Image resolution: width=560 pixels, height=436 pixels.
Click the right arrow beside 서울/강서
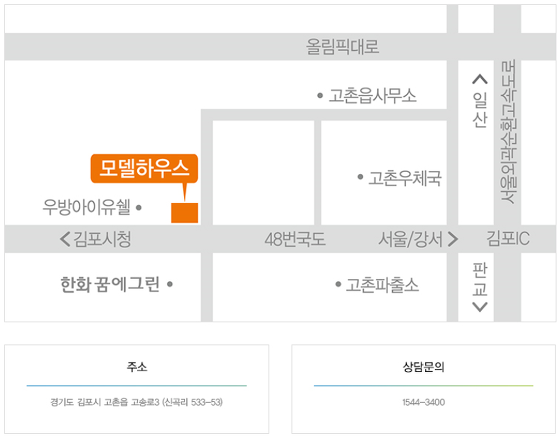tap(452, 239)
